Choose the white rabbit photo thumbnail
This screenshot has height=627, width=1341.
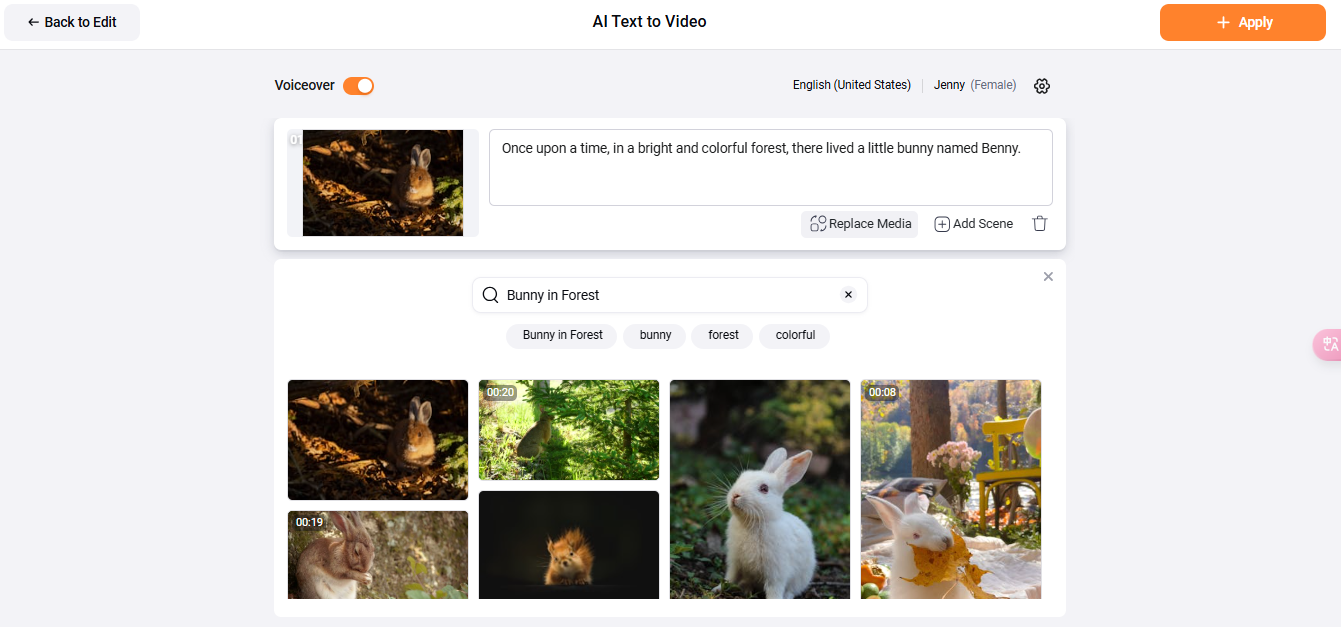[x=759, y=489]
